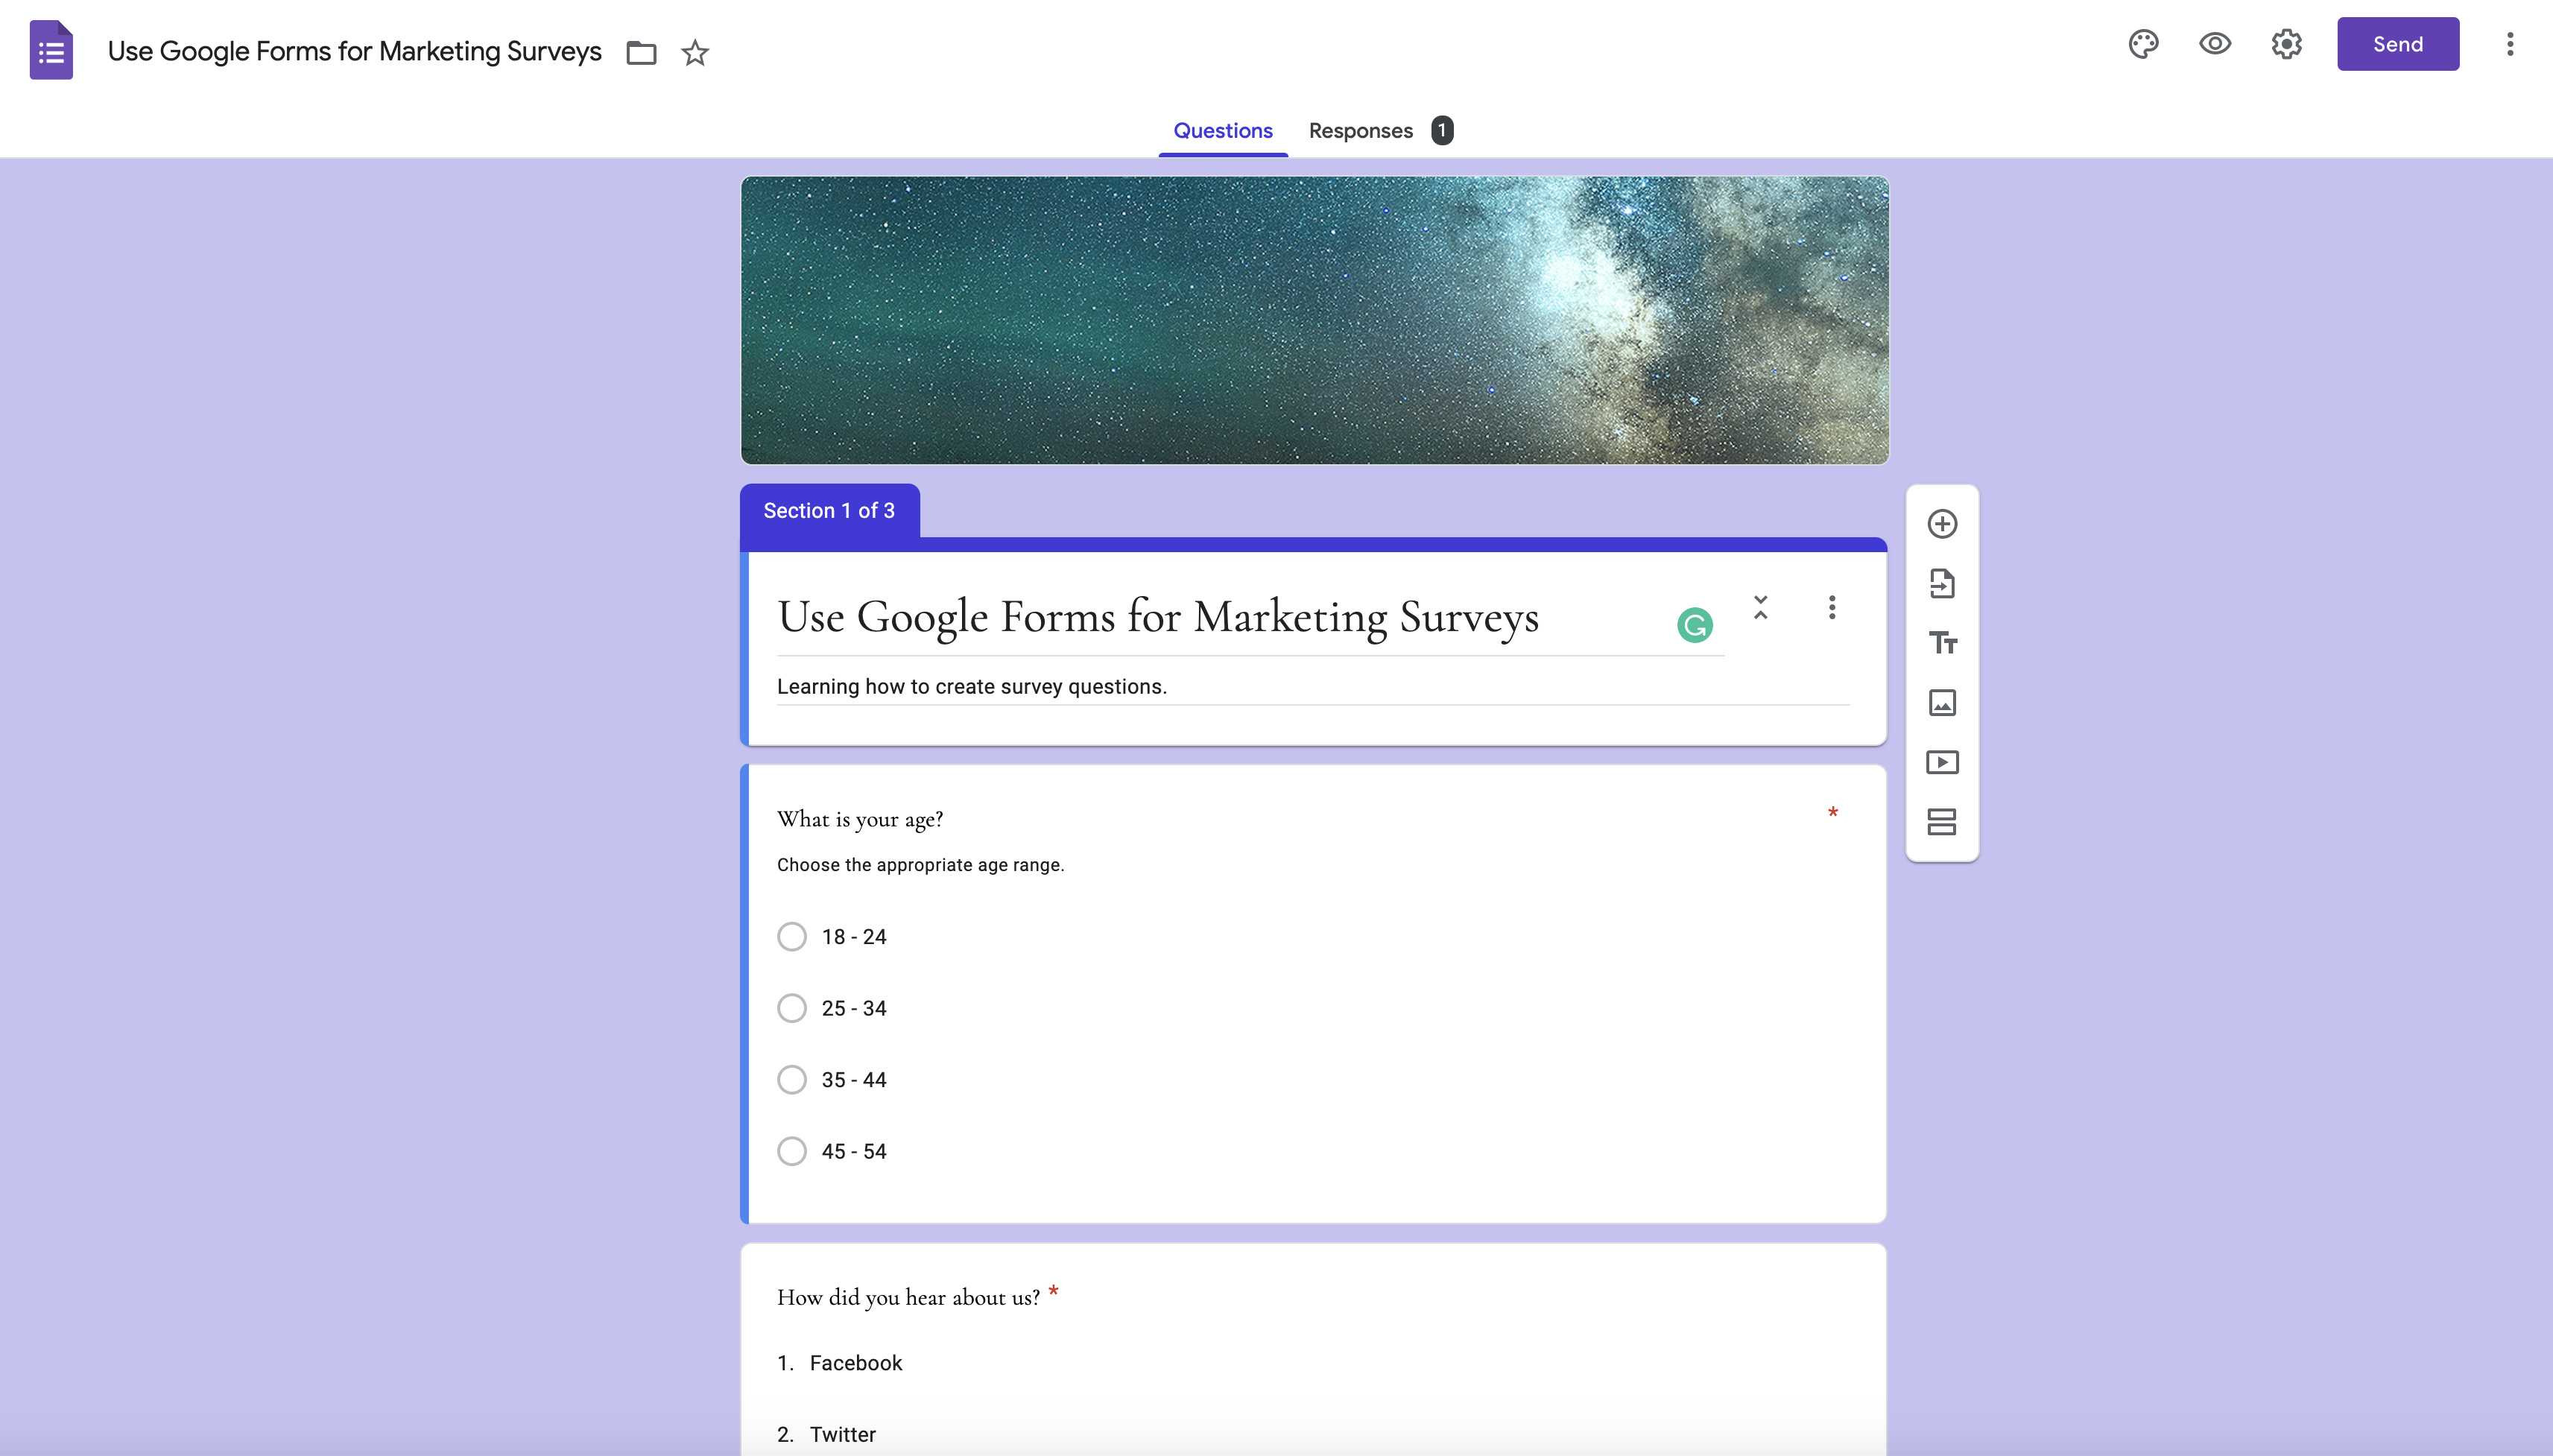This screenshot has height=1456, width=2553.
Task: Click the Preview eye icon
Action: click(x=2215, y=44)
